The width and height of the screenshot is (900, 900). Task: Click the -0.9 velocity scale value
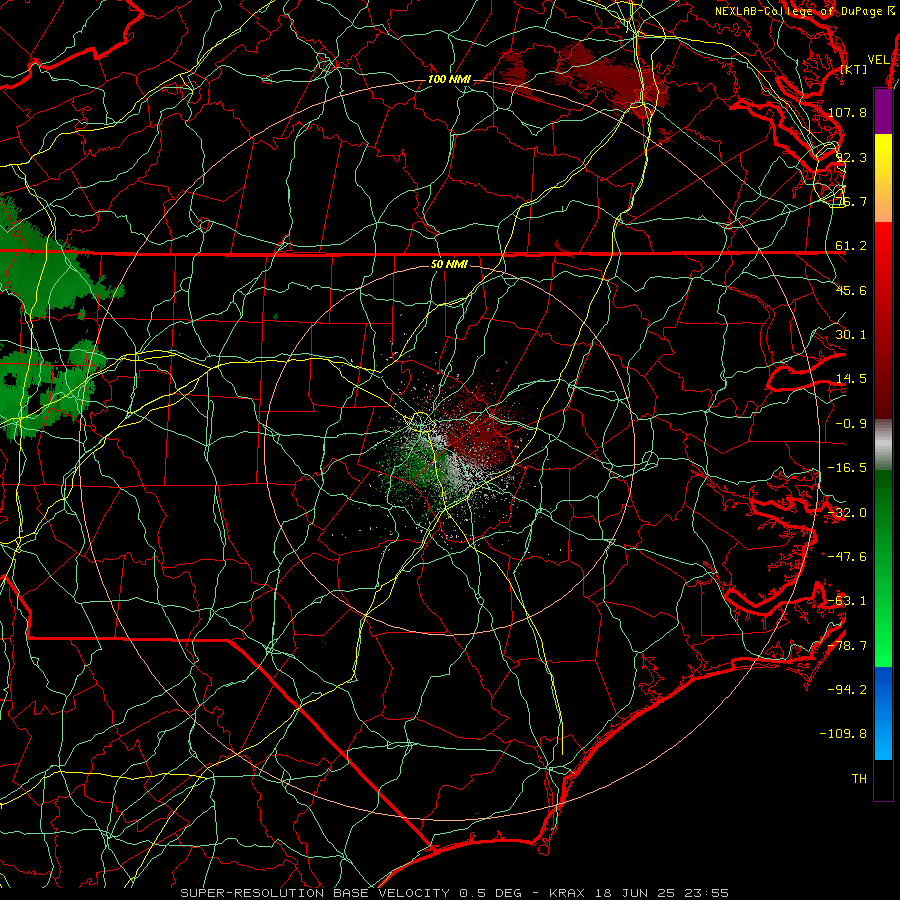[x=851, y=424]
